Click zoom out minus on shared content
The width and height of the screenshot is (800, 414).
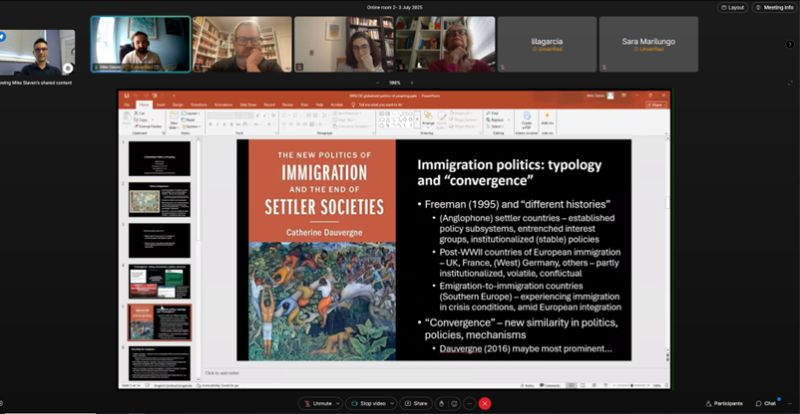tap(380, 82)
